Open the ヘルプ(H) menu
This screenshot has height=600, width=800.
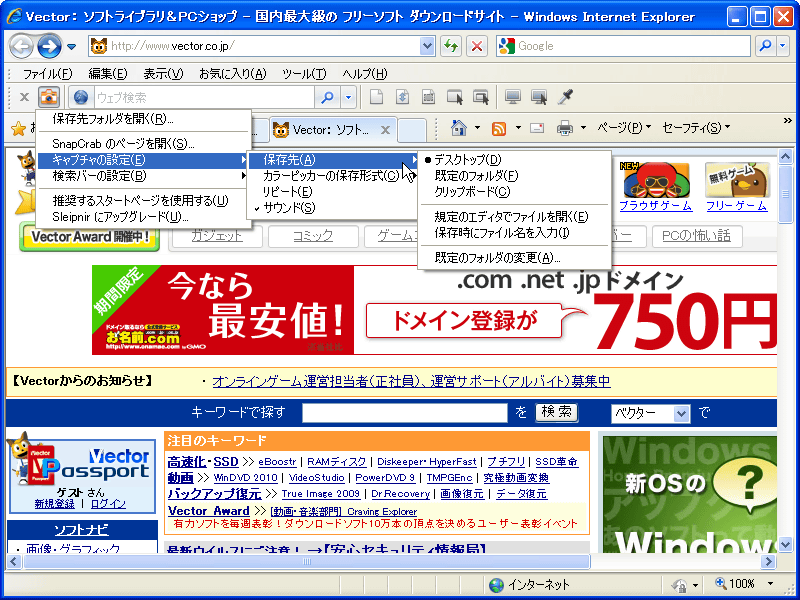[x=365, y=74]
